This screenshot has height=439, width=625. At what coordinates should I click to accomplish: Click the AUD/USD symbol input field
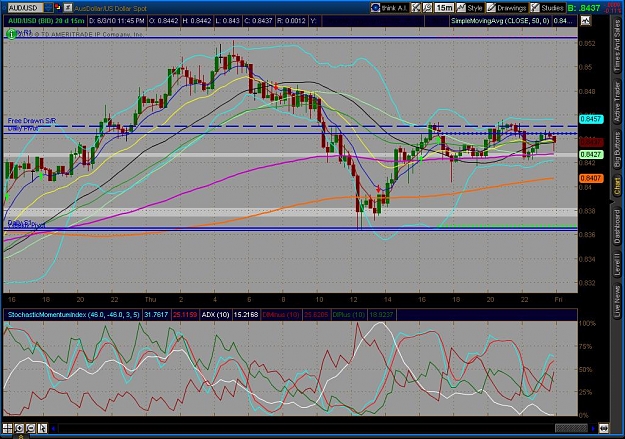(x=25, y=8)
